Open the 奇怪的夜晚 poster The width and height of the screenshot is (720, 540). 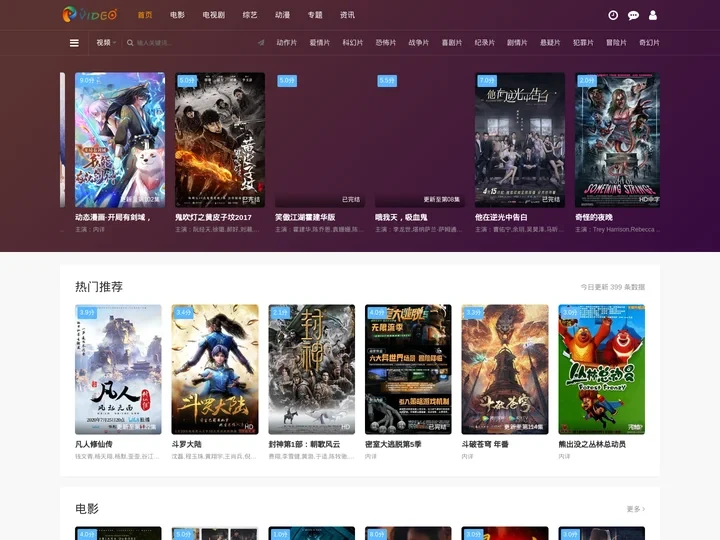pos(618,140)
